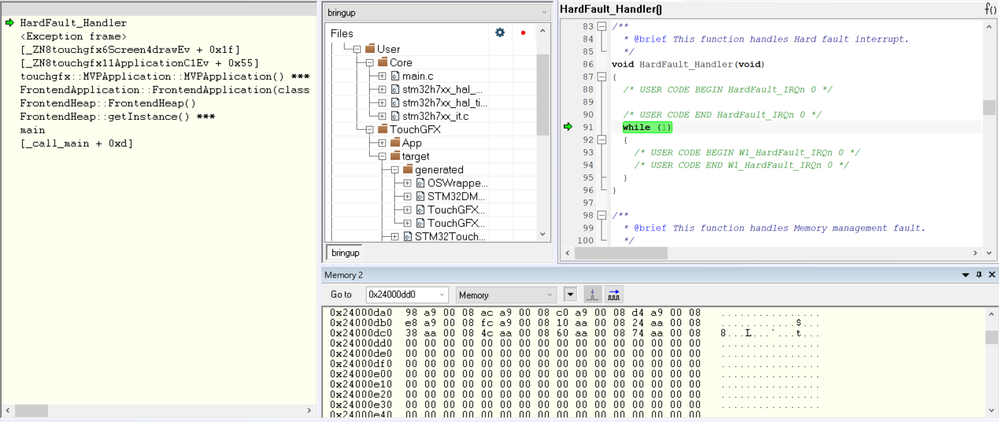Click the workspace settings gear icon
The height and width of the screenshot is (422, 999).
coord(500,33)
